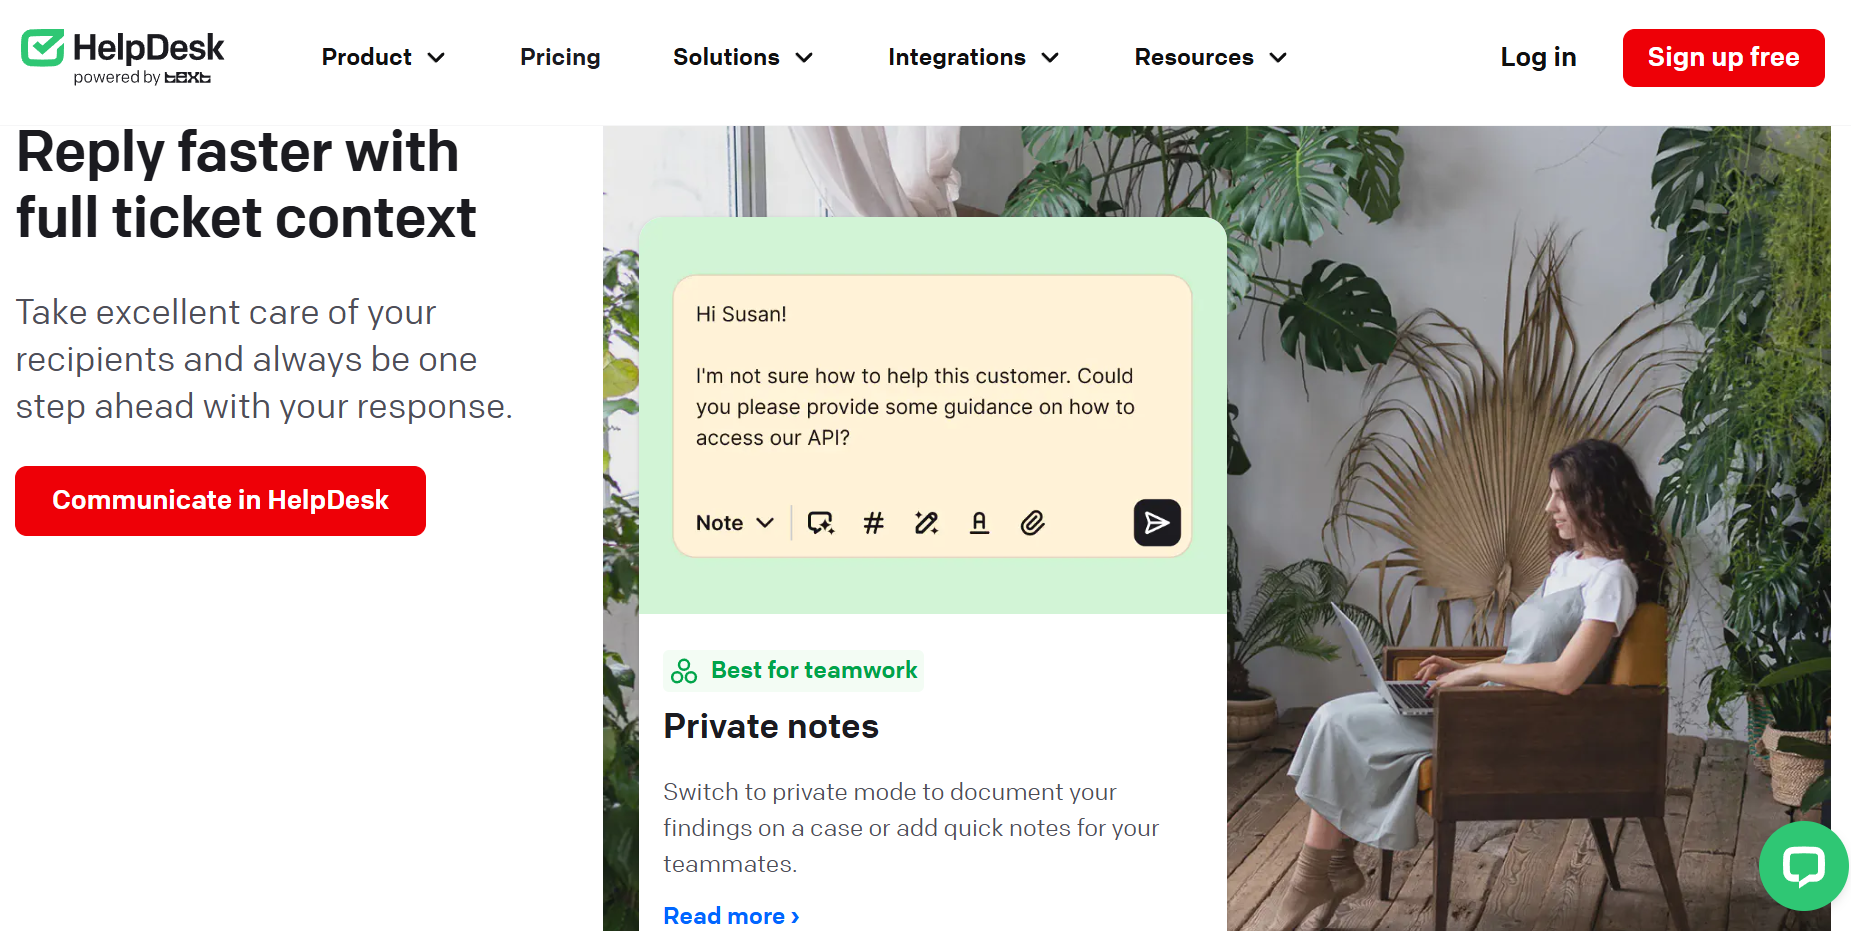Follow the Read more link
This screenshot has height=931, width=1851.
click(x=731, y=916)
